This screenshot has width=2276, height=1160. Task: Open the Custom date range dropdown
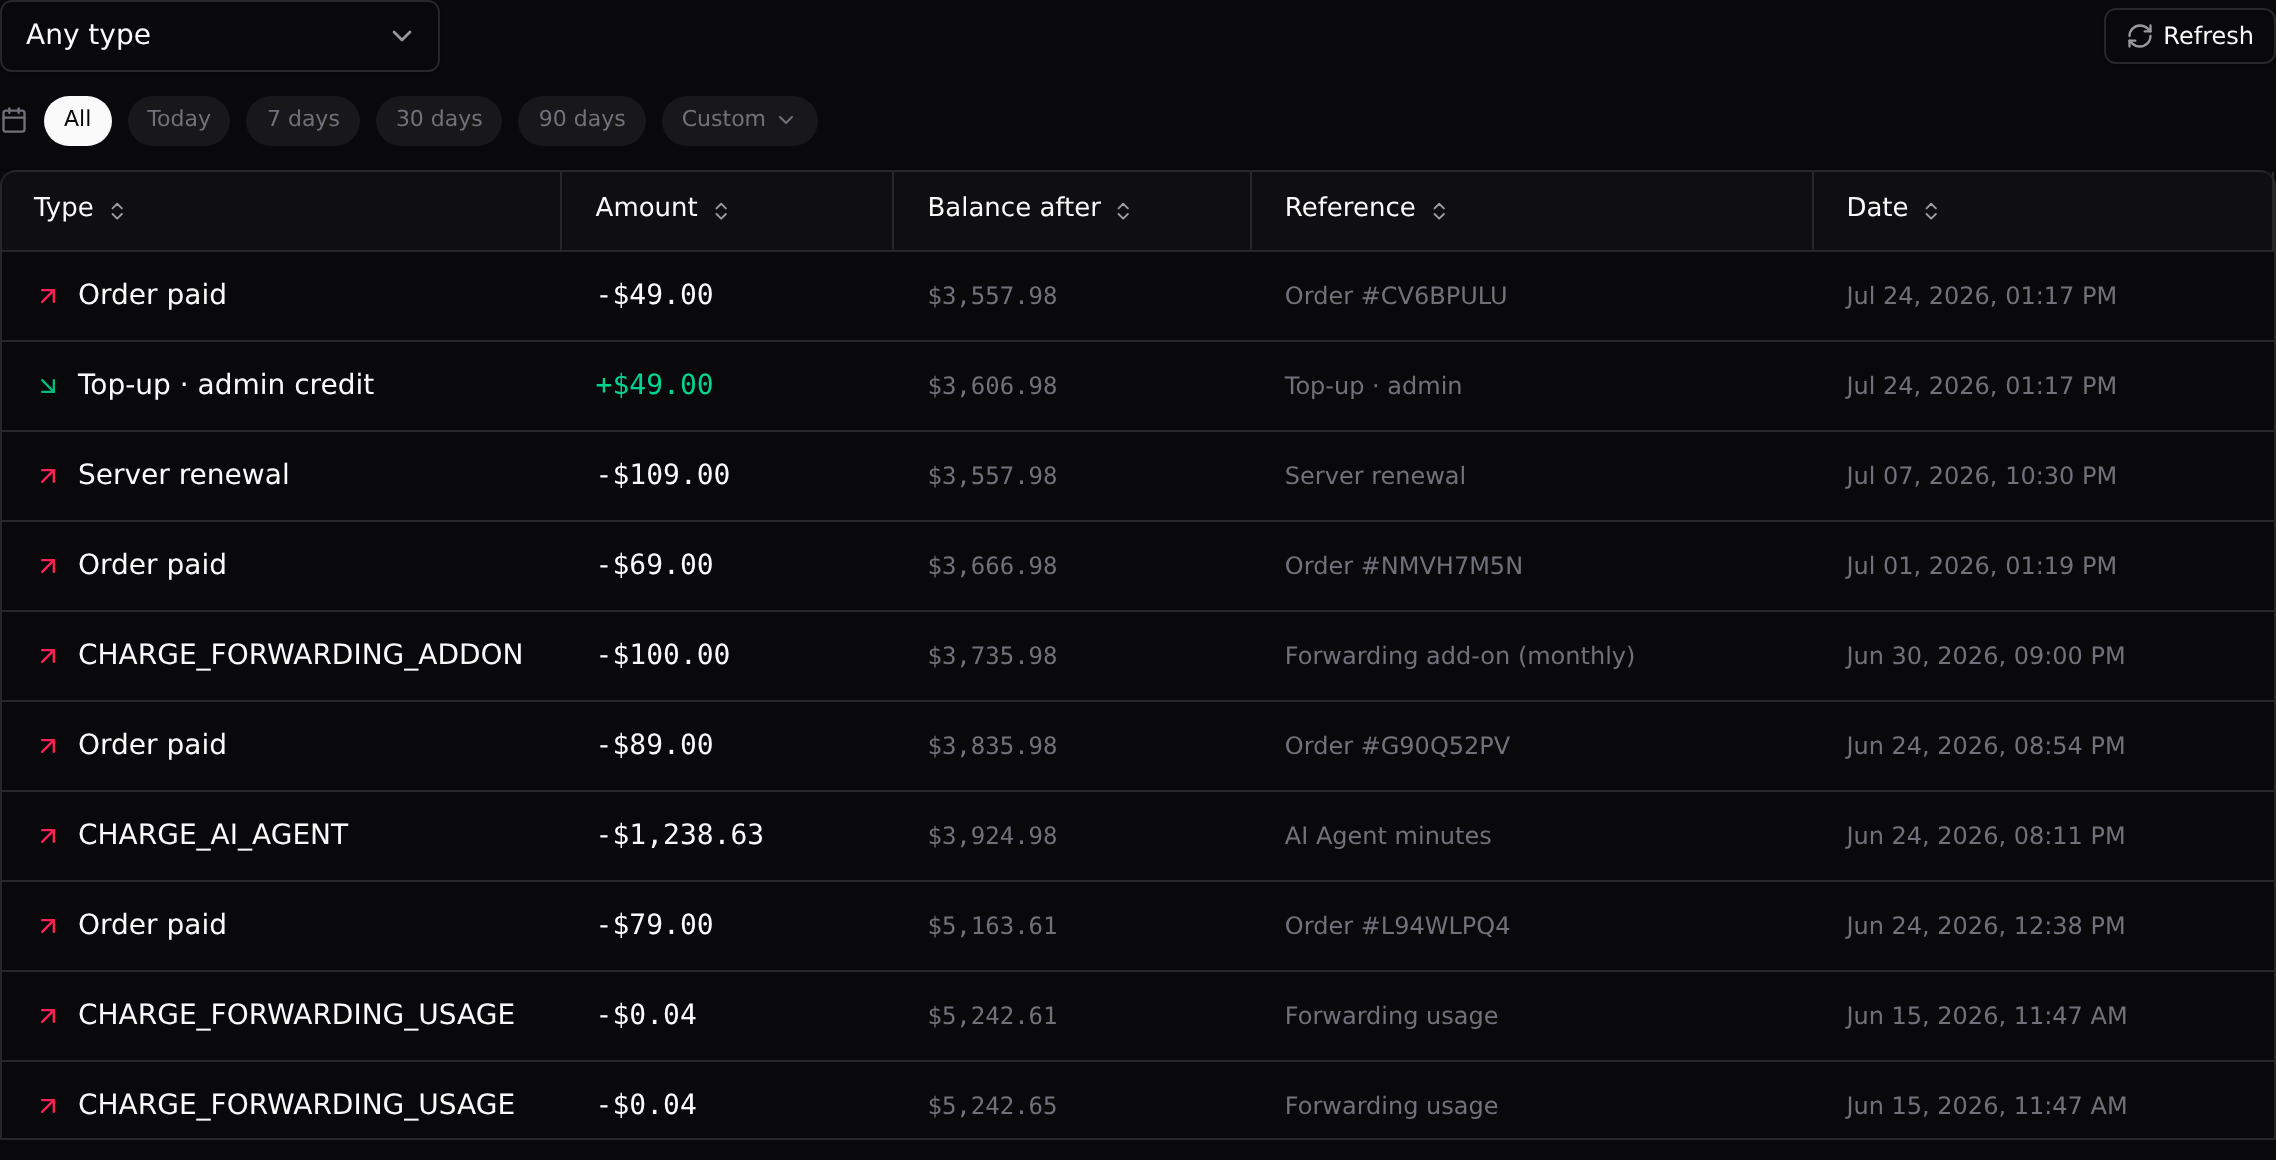click(x=739, y=120)
